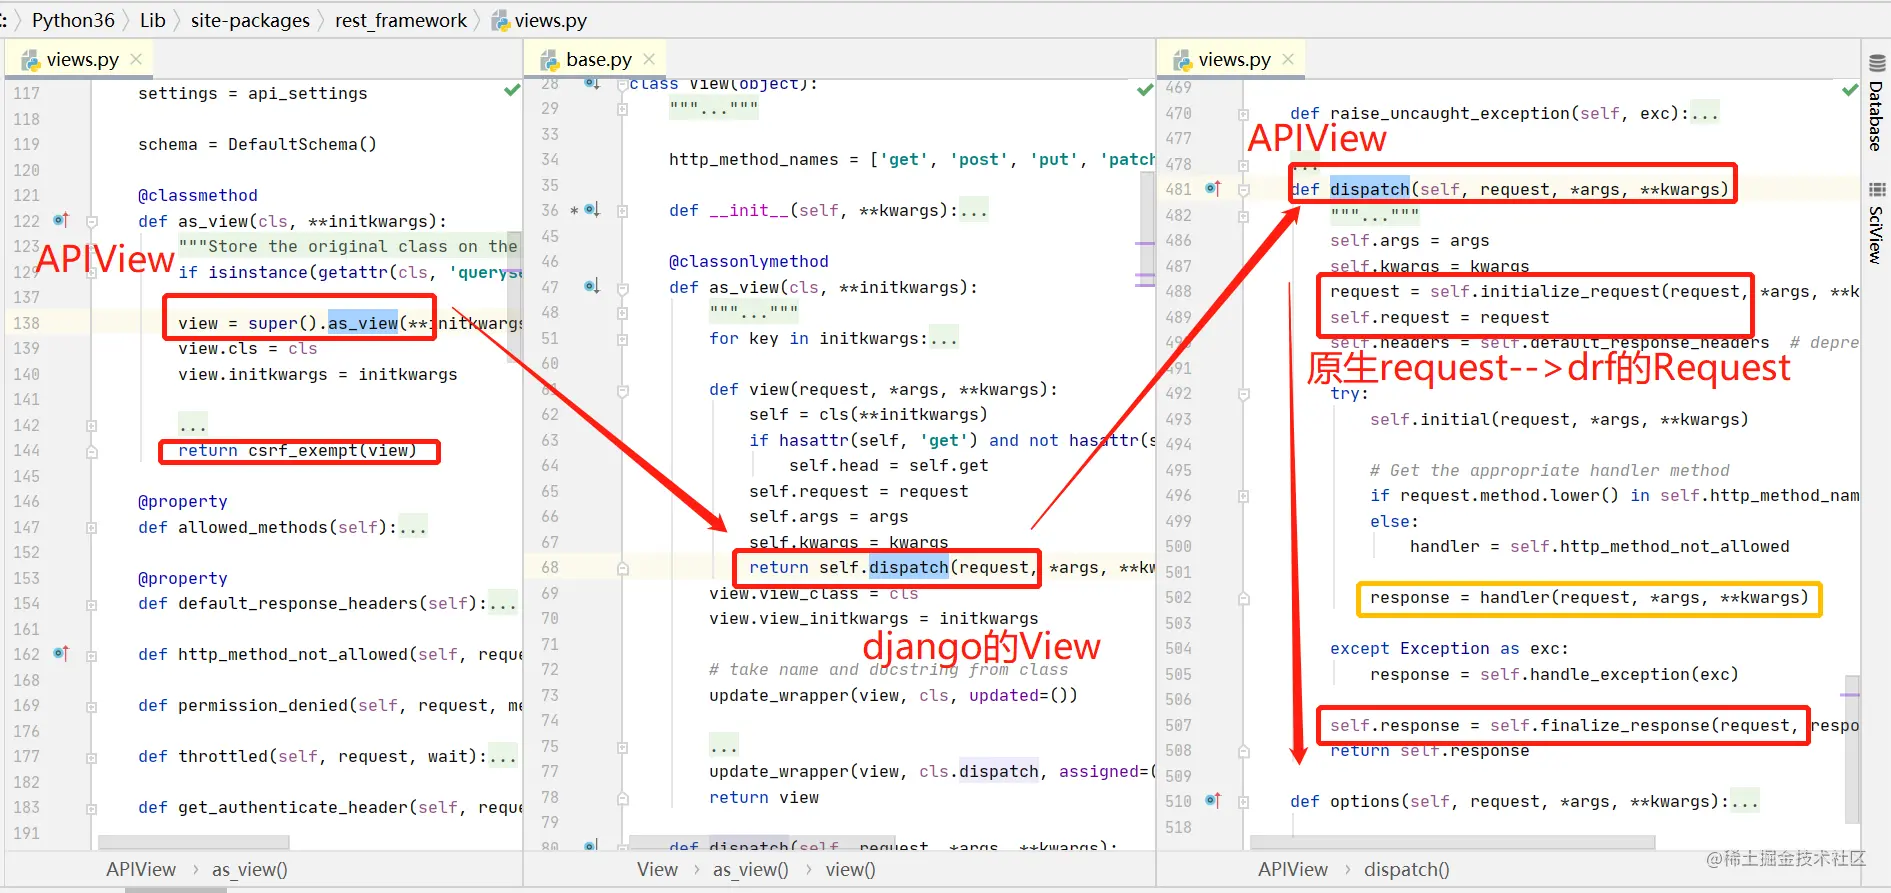The height and width of the screenshot is (893, 1891).
Task: Expand options method fold at line 510
Action: tap(1244, 802)
